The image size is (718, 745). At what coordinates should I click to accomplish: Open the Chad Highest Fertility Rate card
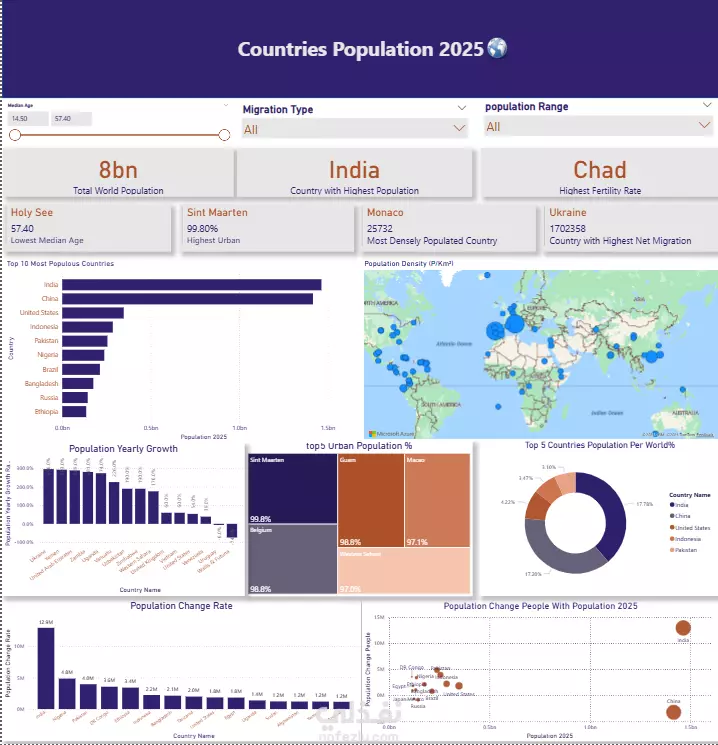(600, 174)
